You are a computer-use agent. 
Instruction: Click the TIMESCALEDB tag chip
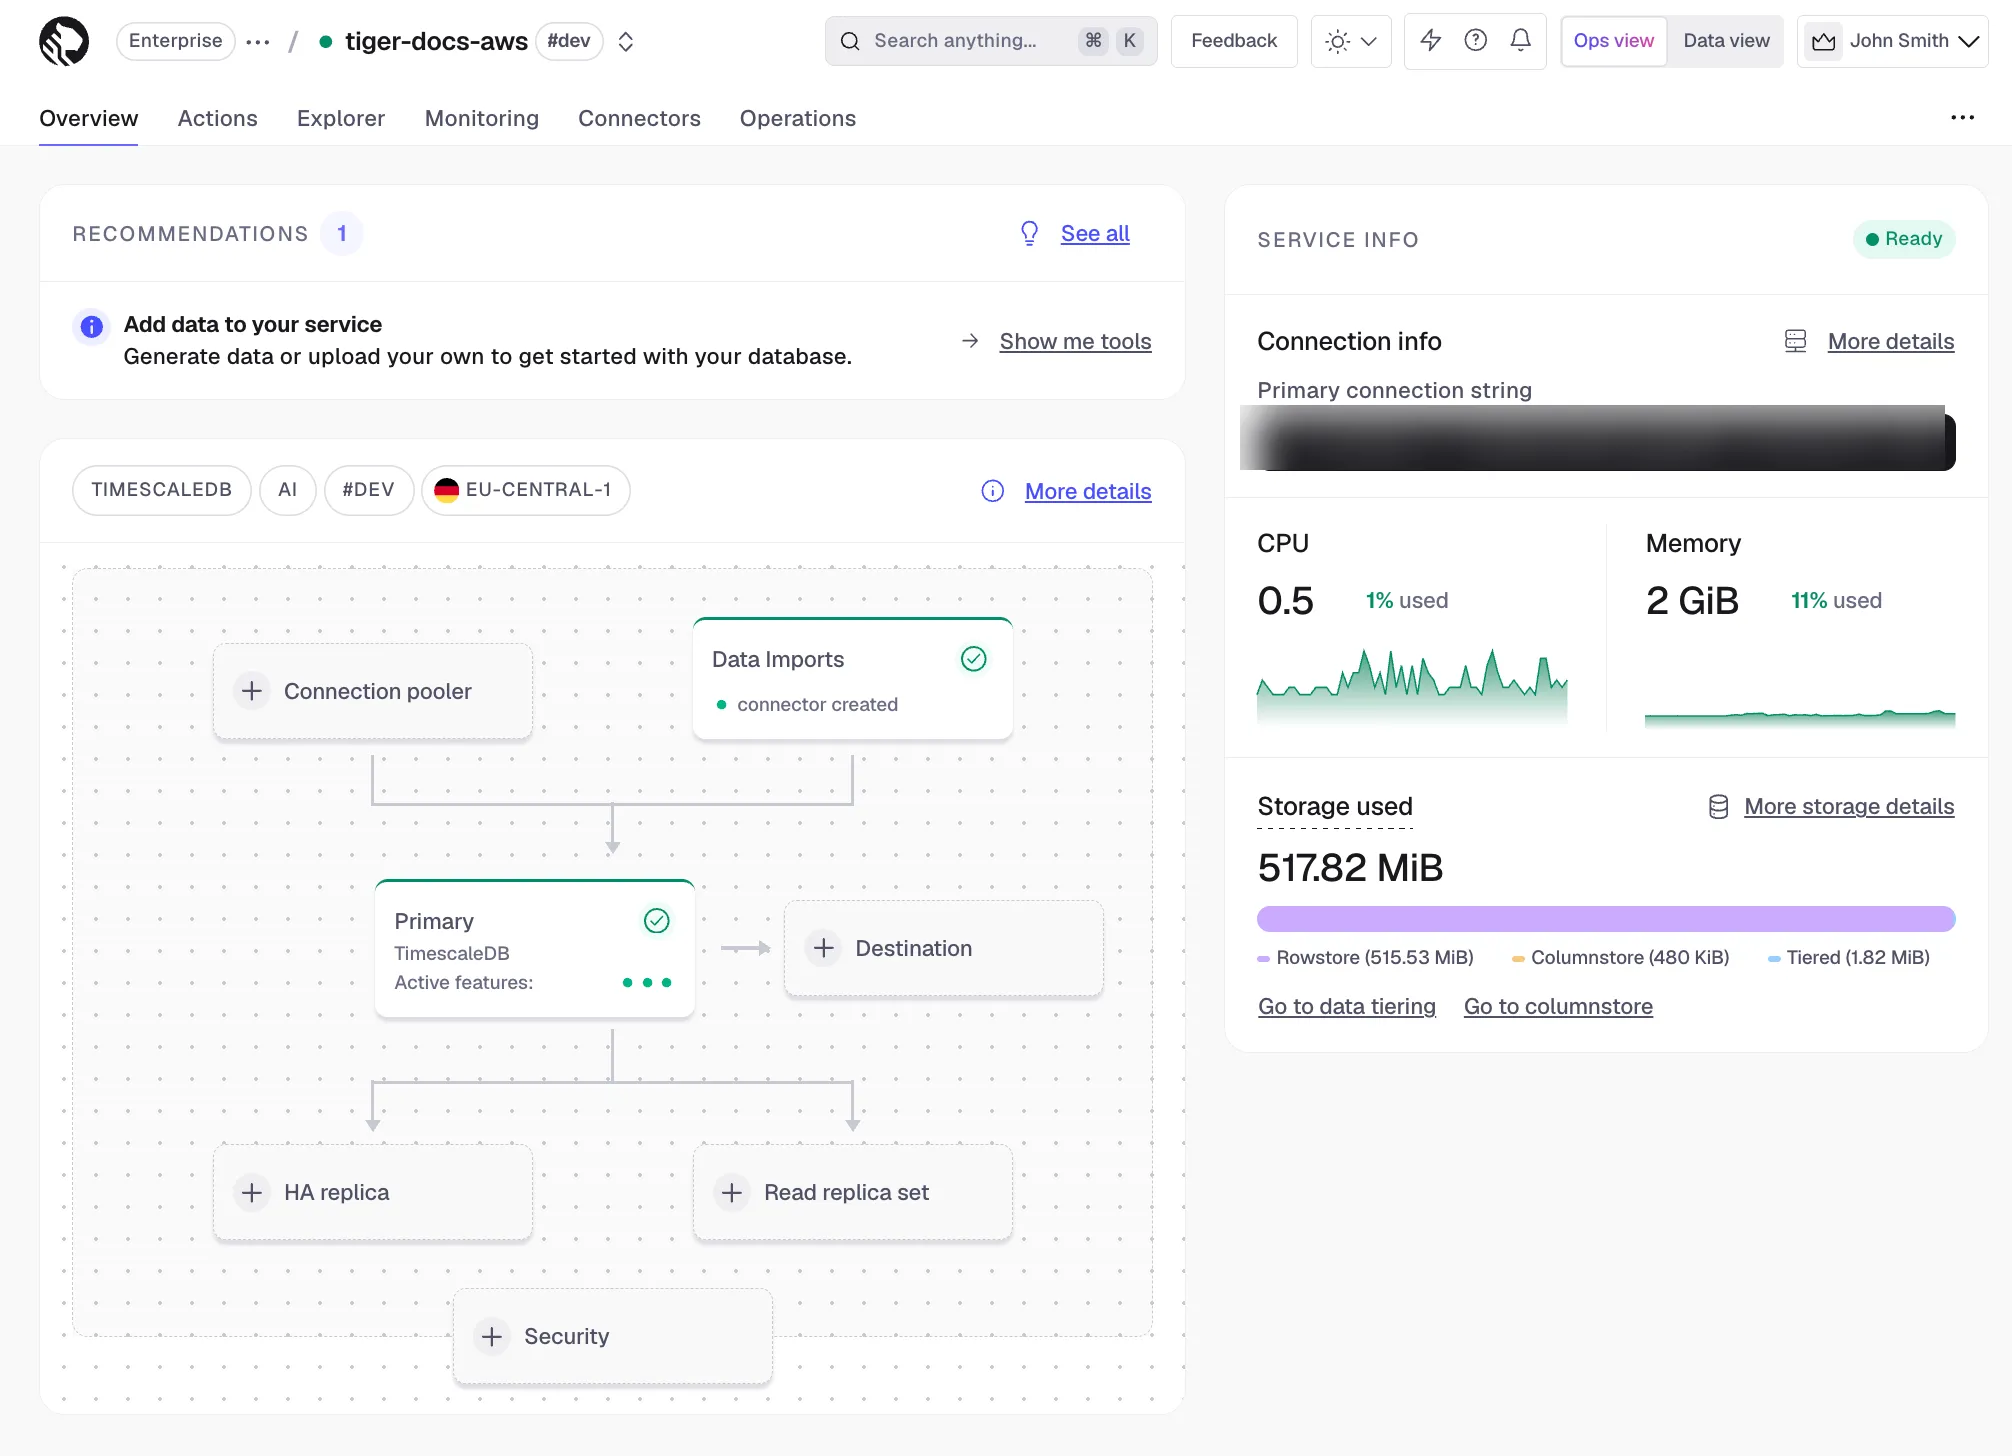coord(162,490)
